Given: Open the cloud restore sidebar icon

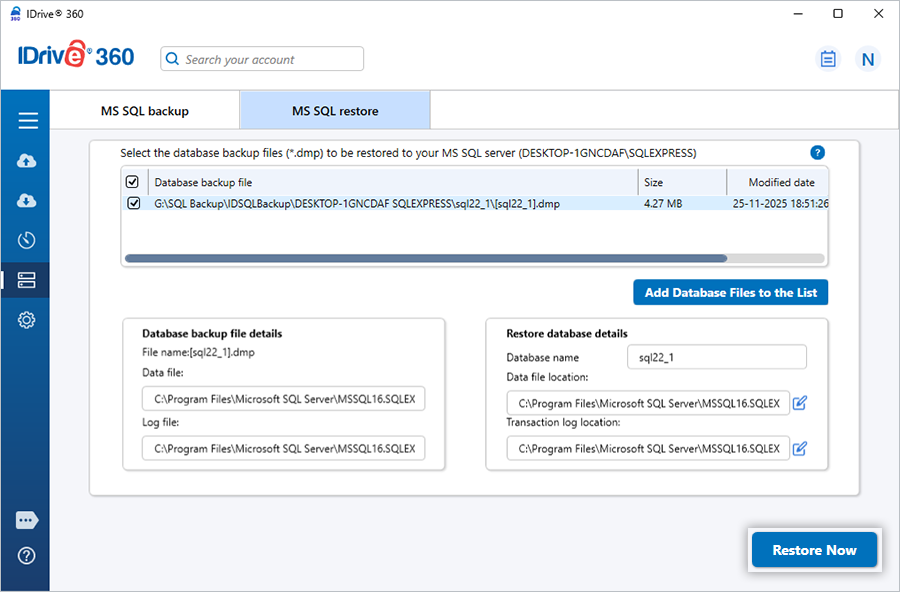Looking at the screenshot, I should coord(27,201).
